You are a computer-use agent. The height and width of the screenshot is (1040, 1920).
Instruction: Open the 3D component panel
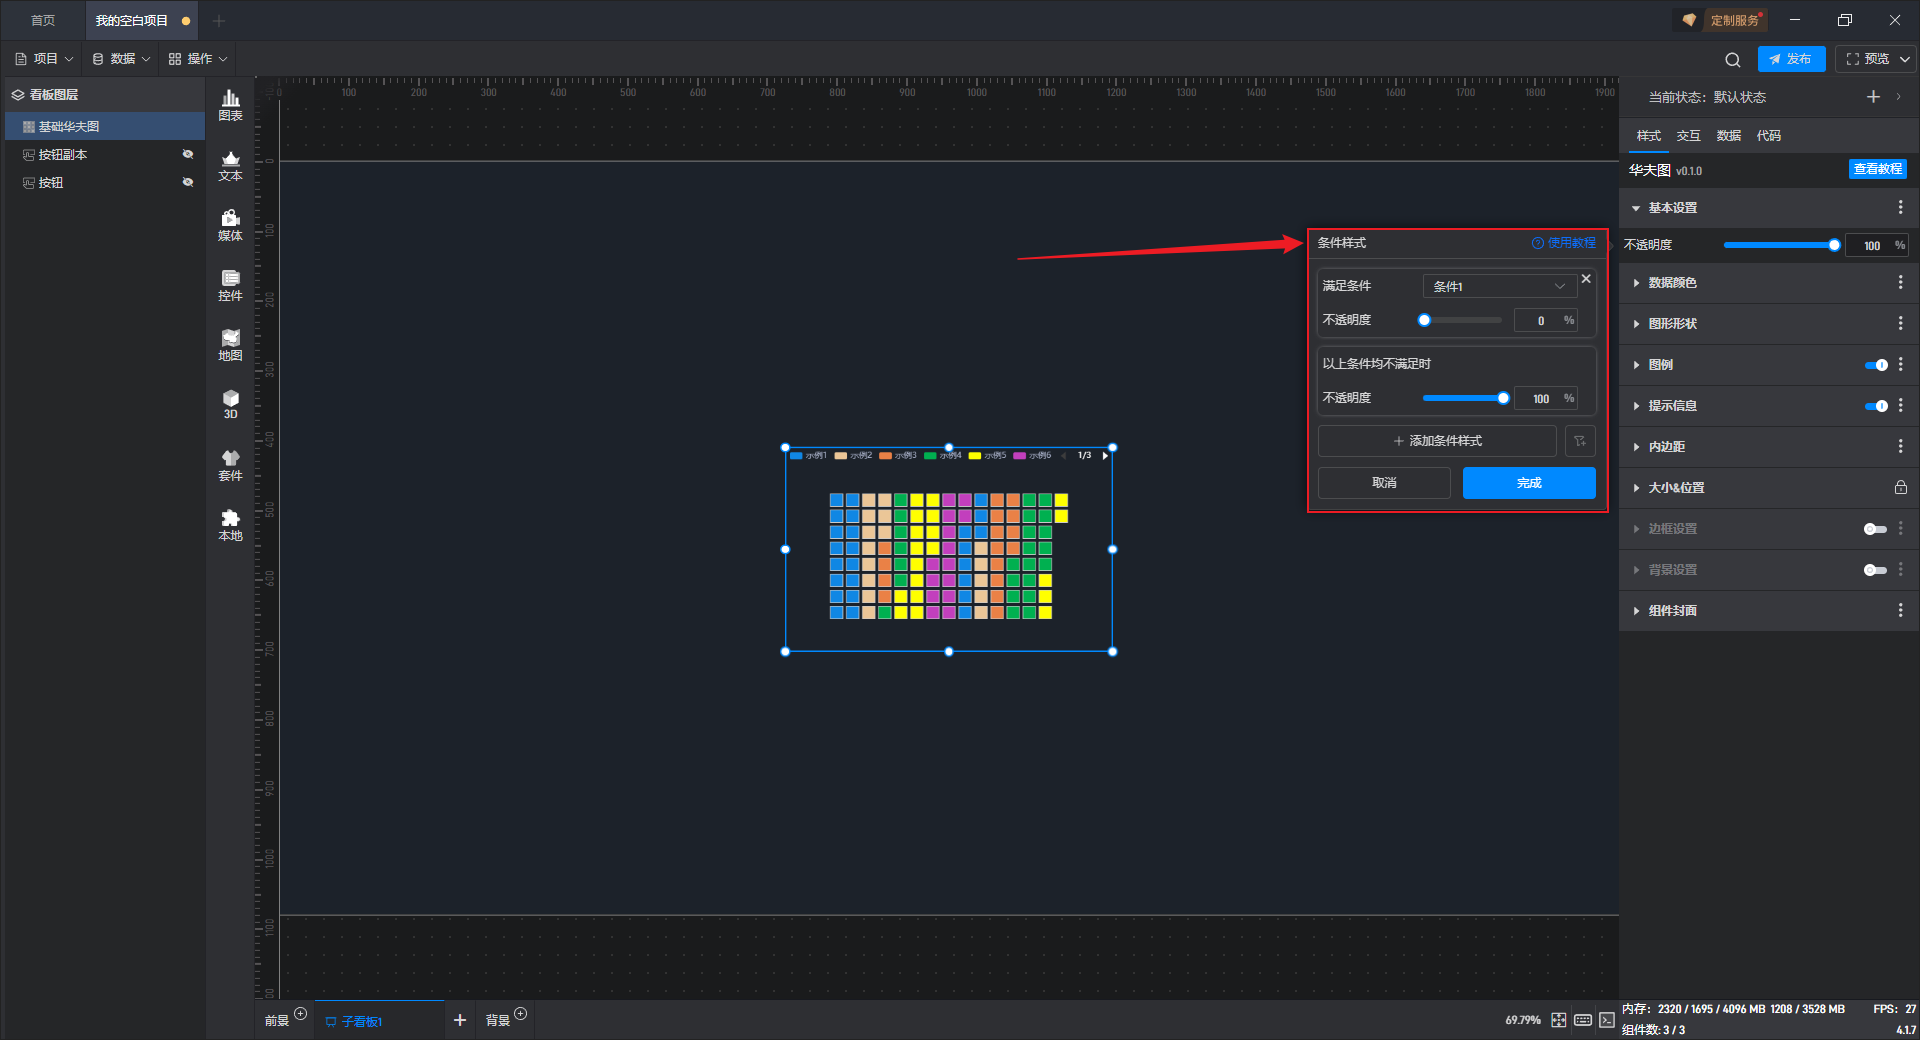point(230,404)
